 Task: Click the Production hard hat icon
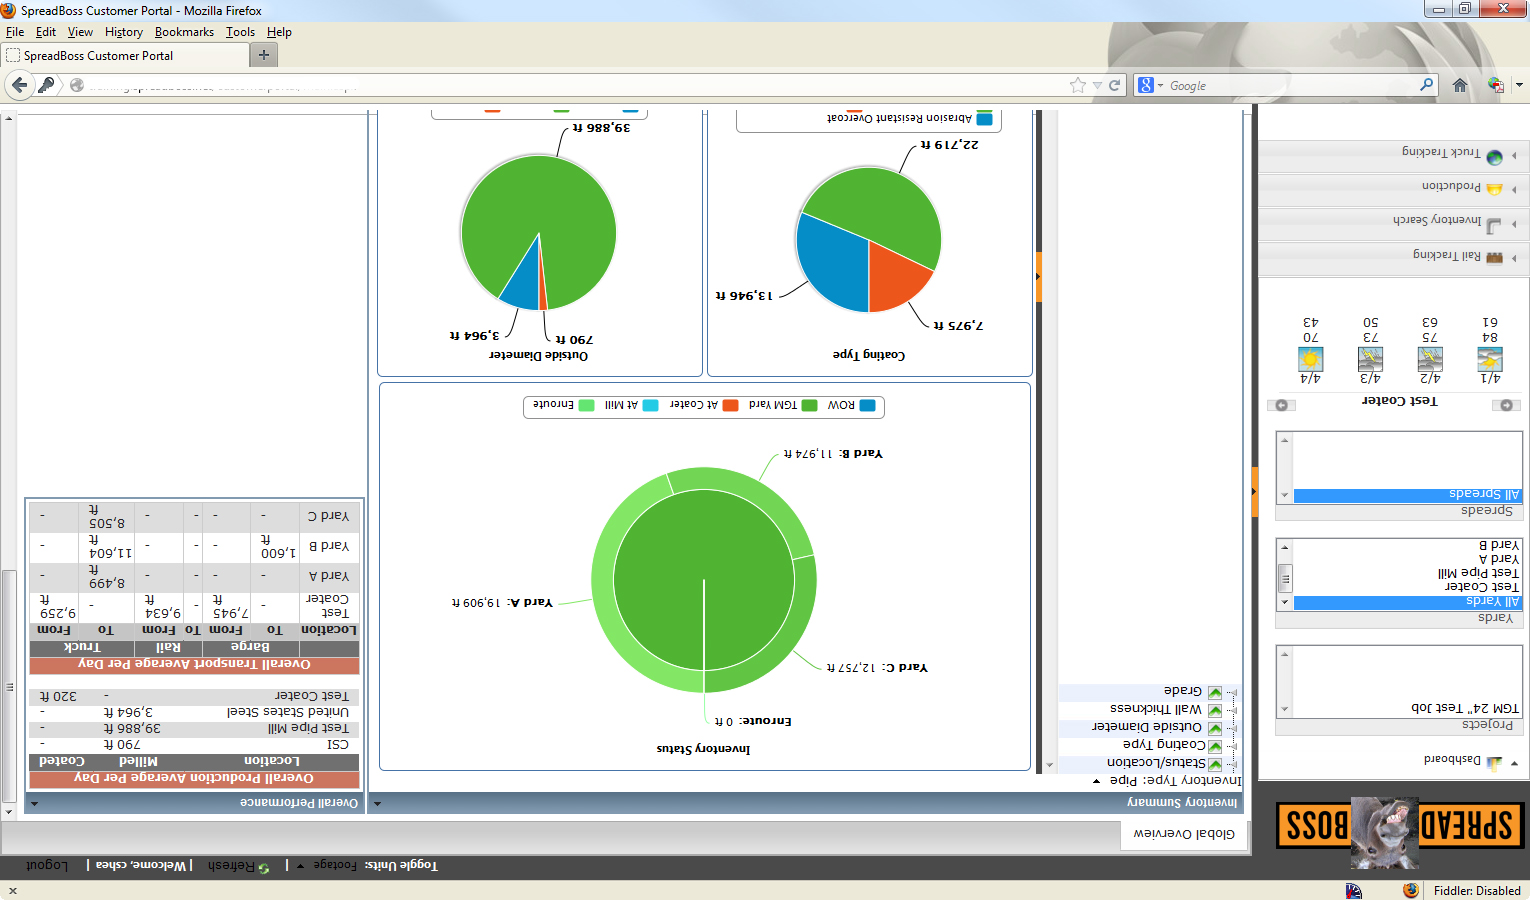pos(1495,189)
